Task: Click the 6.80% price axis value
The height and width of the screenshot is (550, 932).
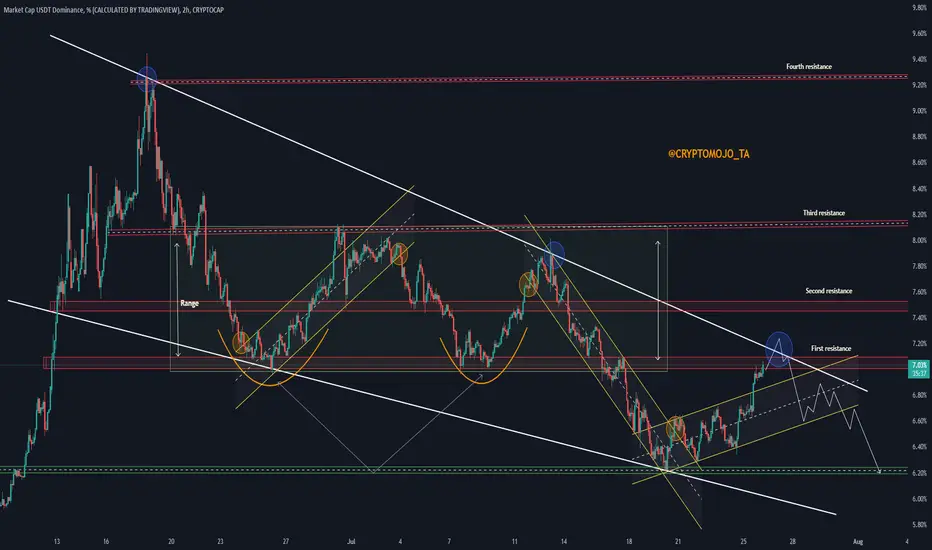Action: tap(919, 395)
